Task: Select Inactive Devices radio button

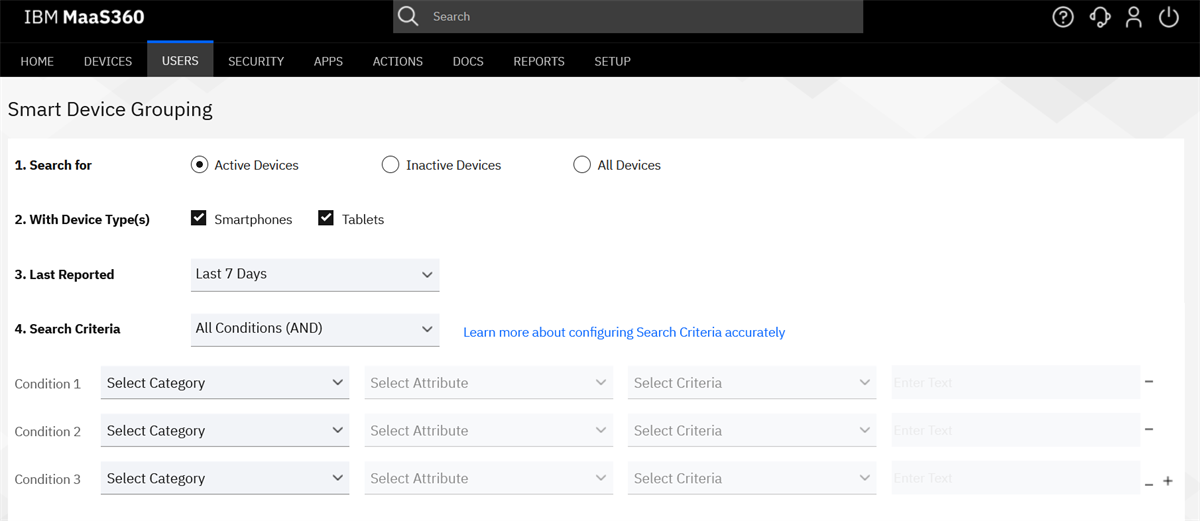Action: (x=390, y=165)
